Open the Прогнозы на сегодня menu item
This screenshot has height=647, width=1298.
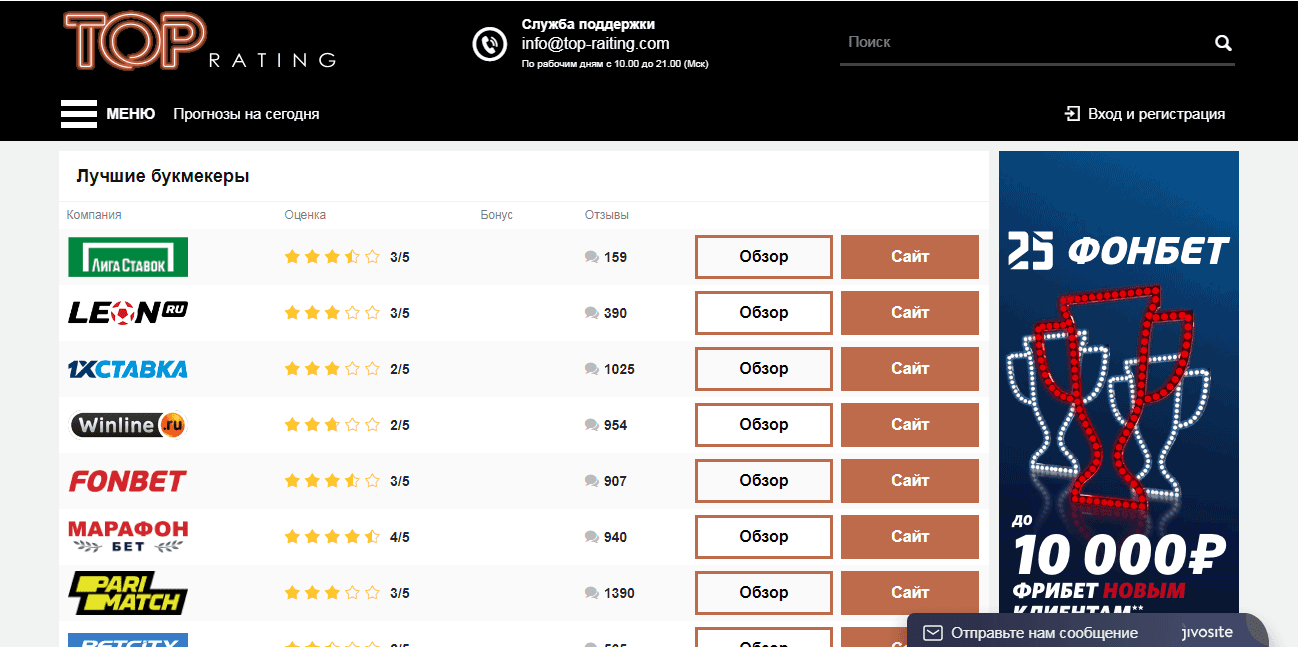(246, 114)
